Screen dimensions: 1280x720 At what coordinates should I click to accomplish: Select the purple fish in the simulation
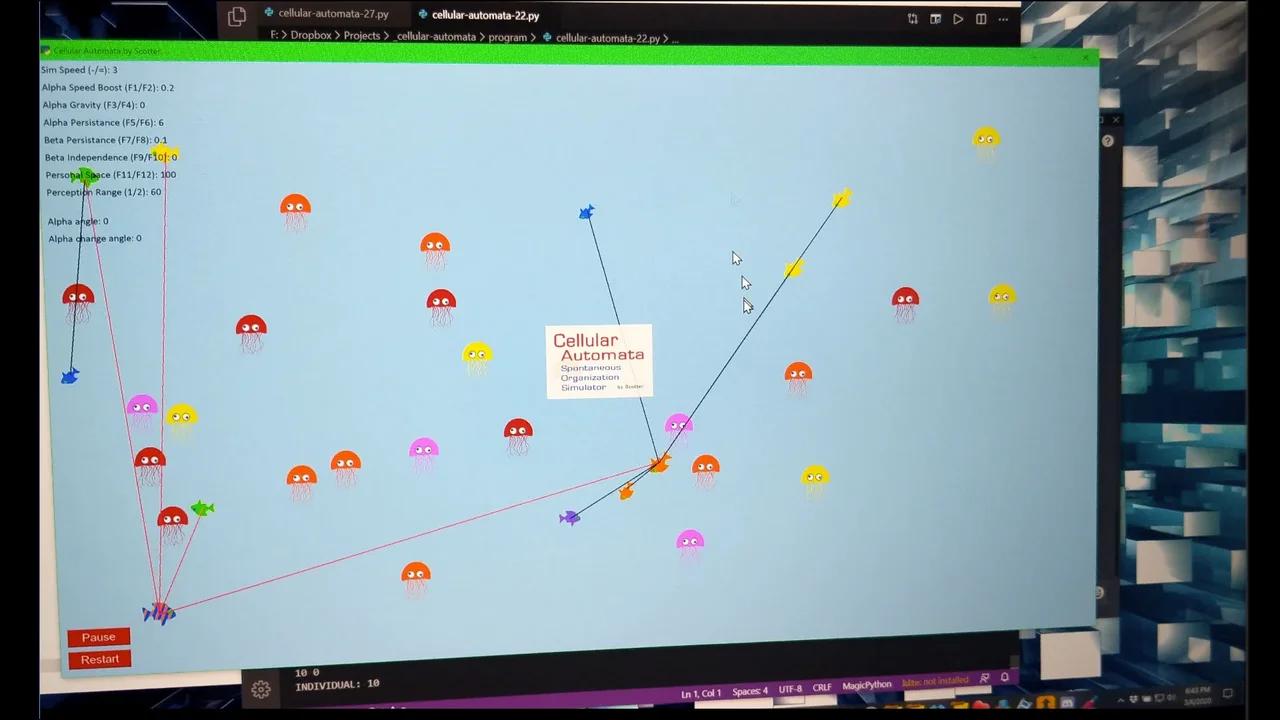click(570, 517)
